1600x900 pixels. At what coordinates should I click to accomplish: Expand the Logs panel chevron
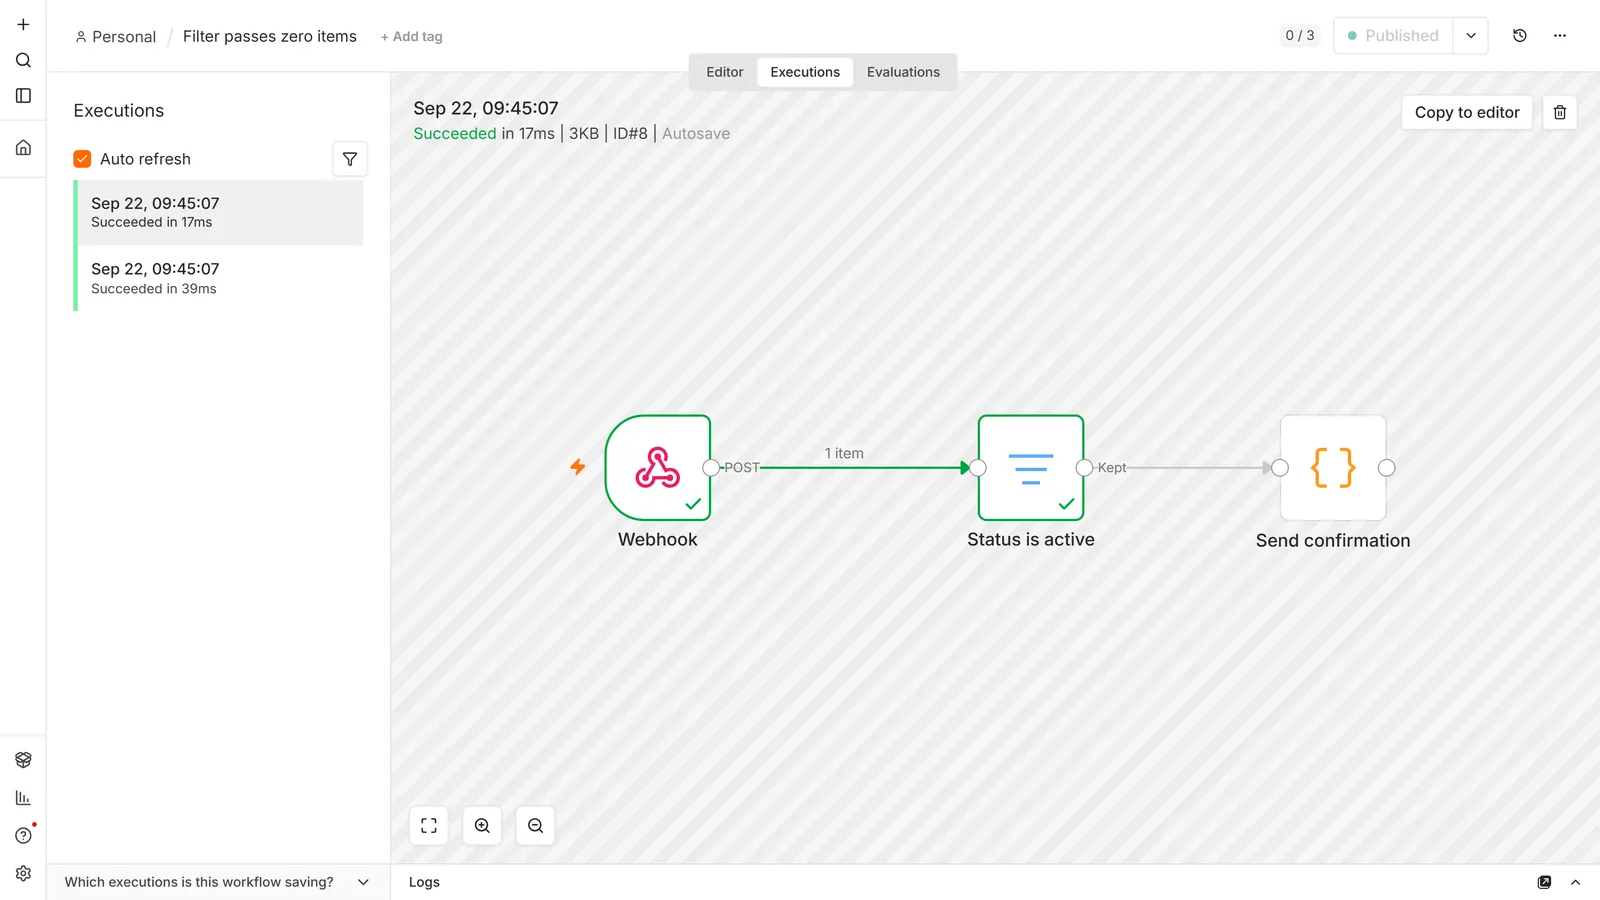pyautogui.click(x=1575, y=882)
